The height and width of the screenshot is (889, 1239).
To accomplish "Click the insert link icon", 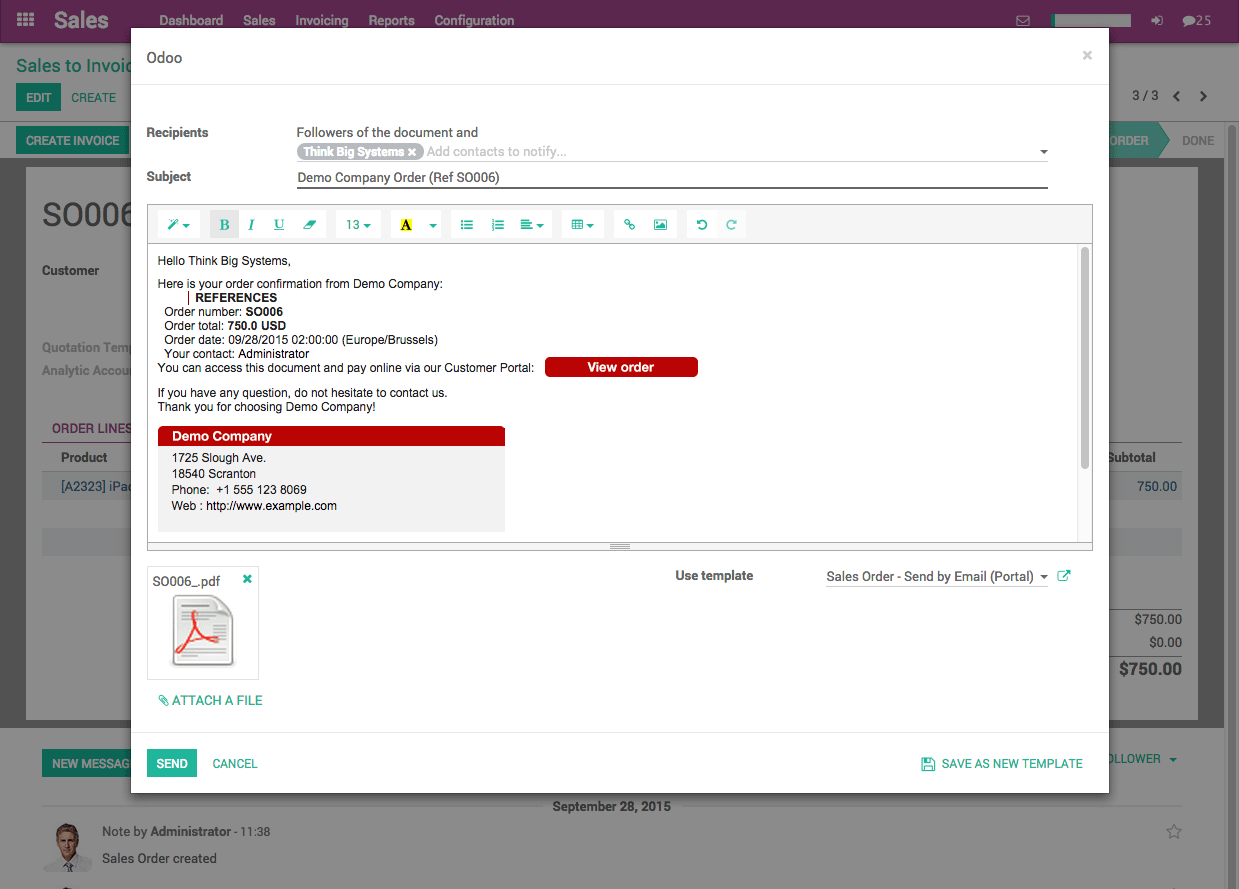I will [629, 225].
